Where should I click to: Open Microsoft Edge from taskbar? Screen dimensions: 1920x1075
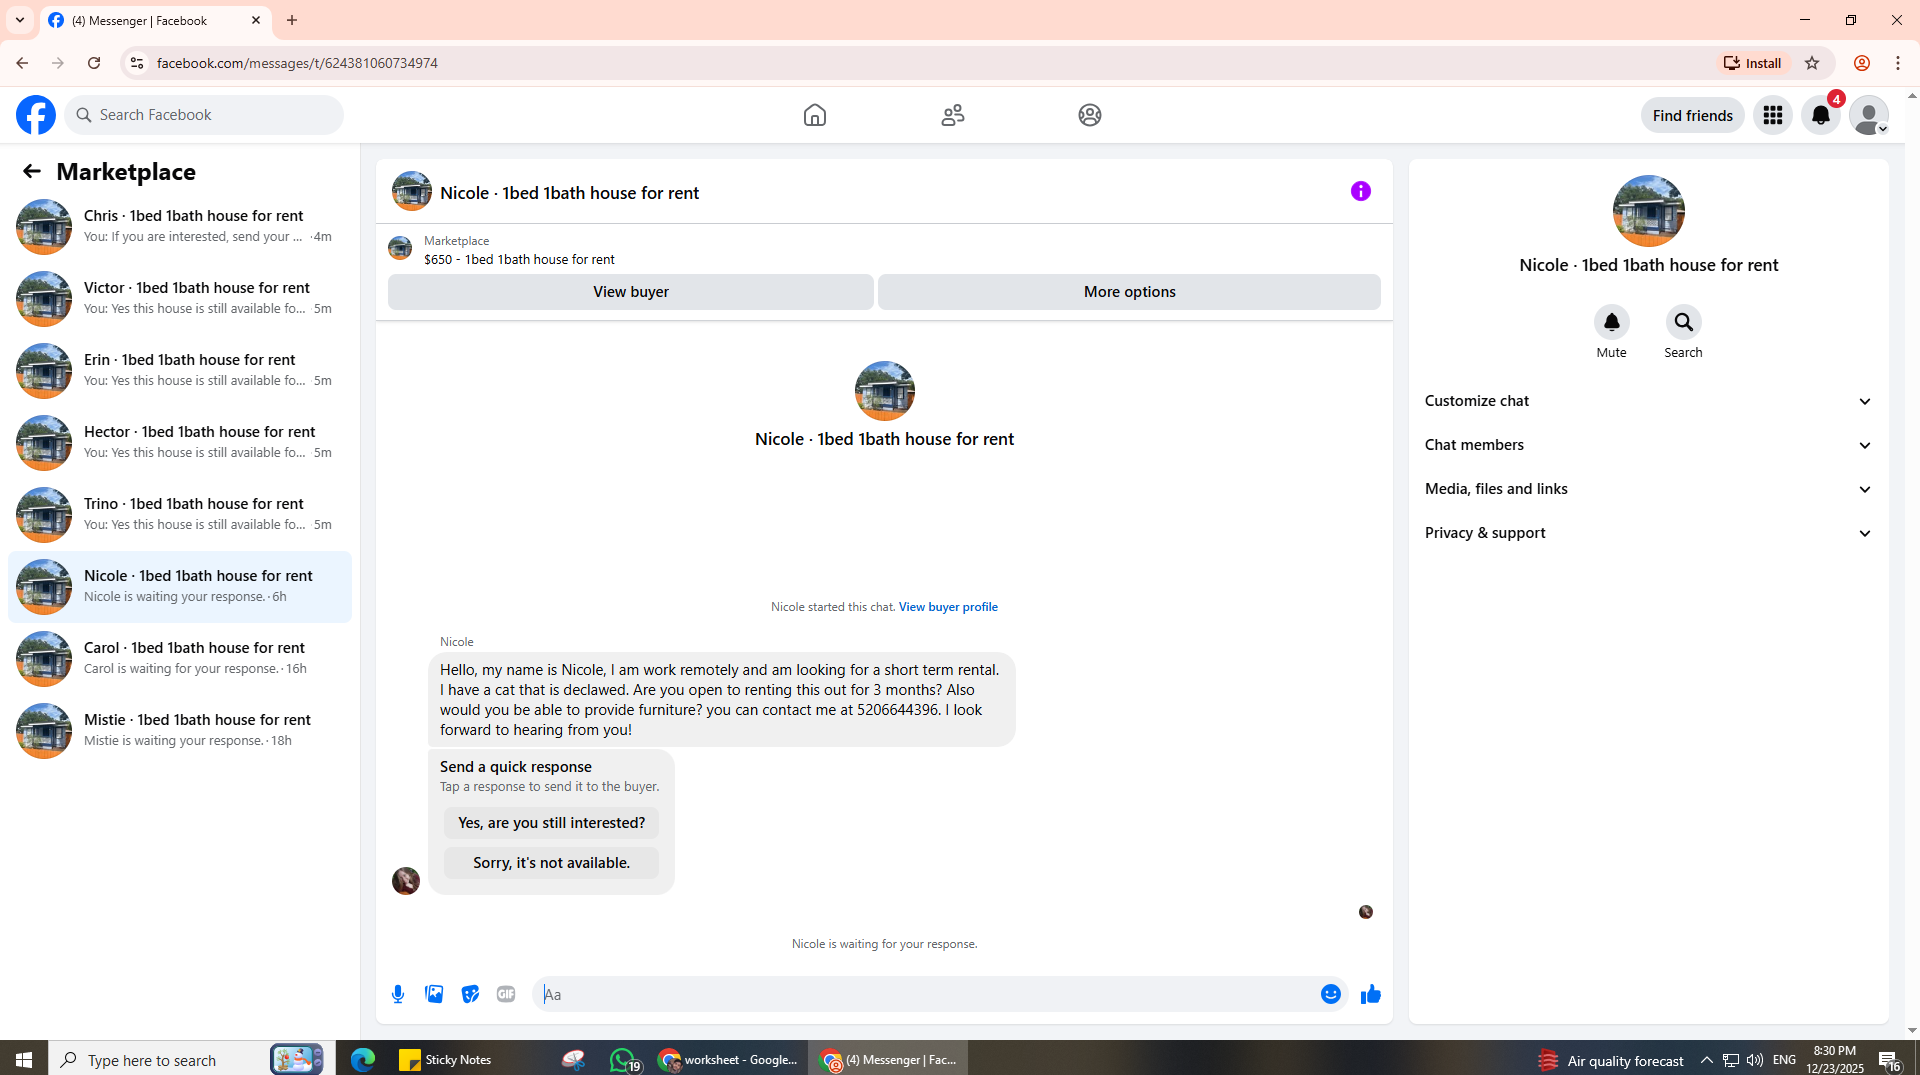pos(362,1059)
